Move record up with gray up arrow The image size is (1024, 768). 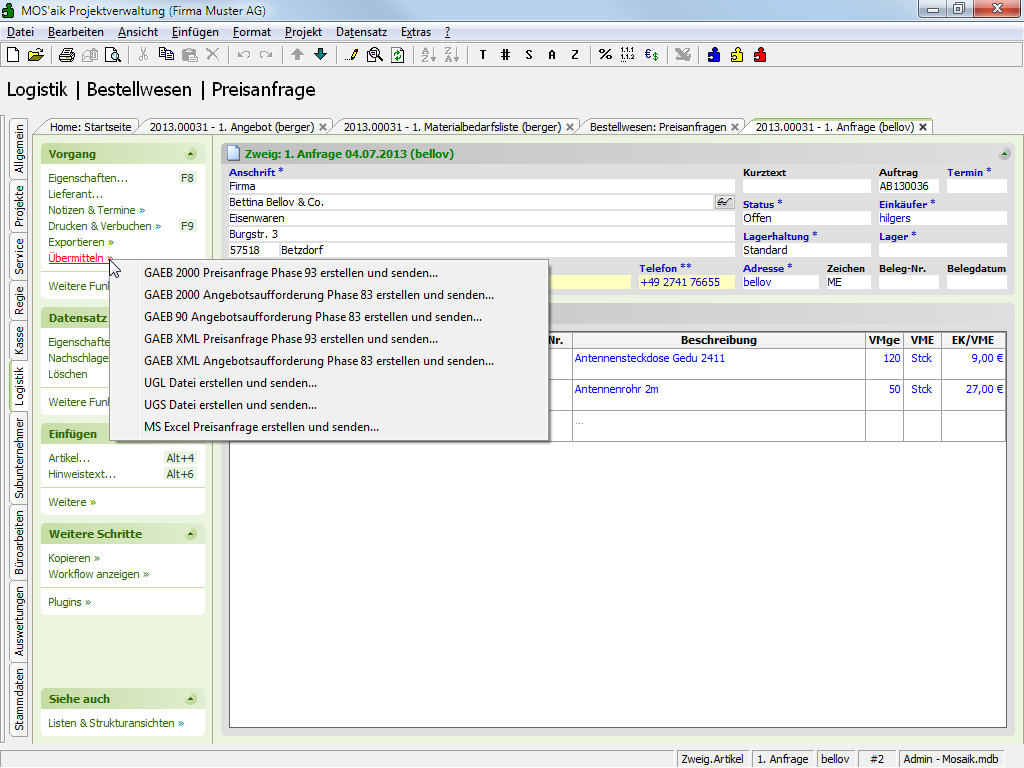[297, 55]
